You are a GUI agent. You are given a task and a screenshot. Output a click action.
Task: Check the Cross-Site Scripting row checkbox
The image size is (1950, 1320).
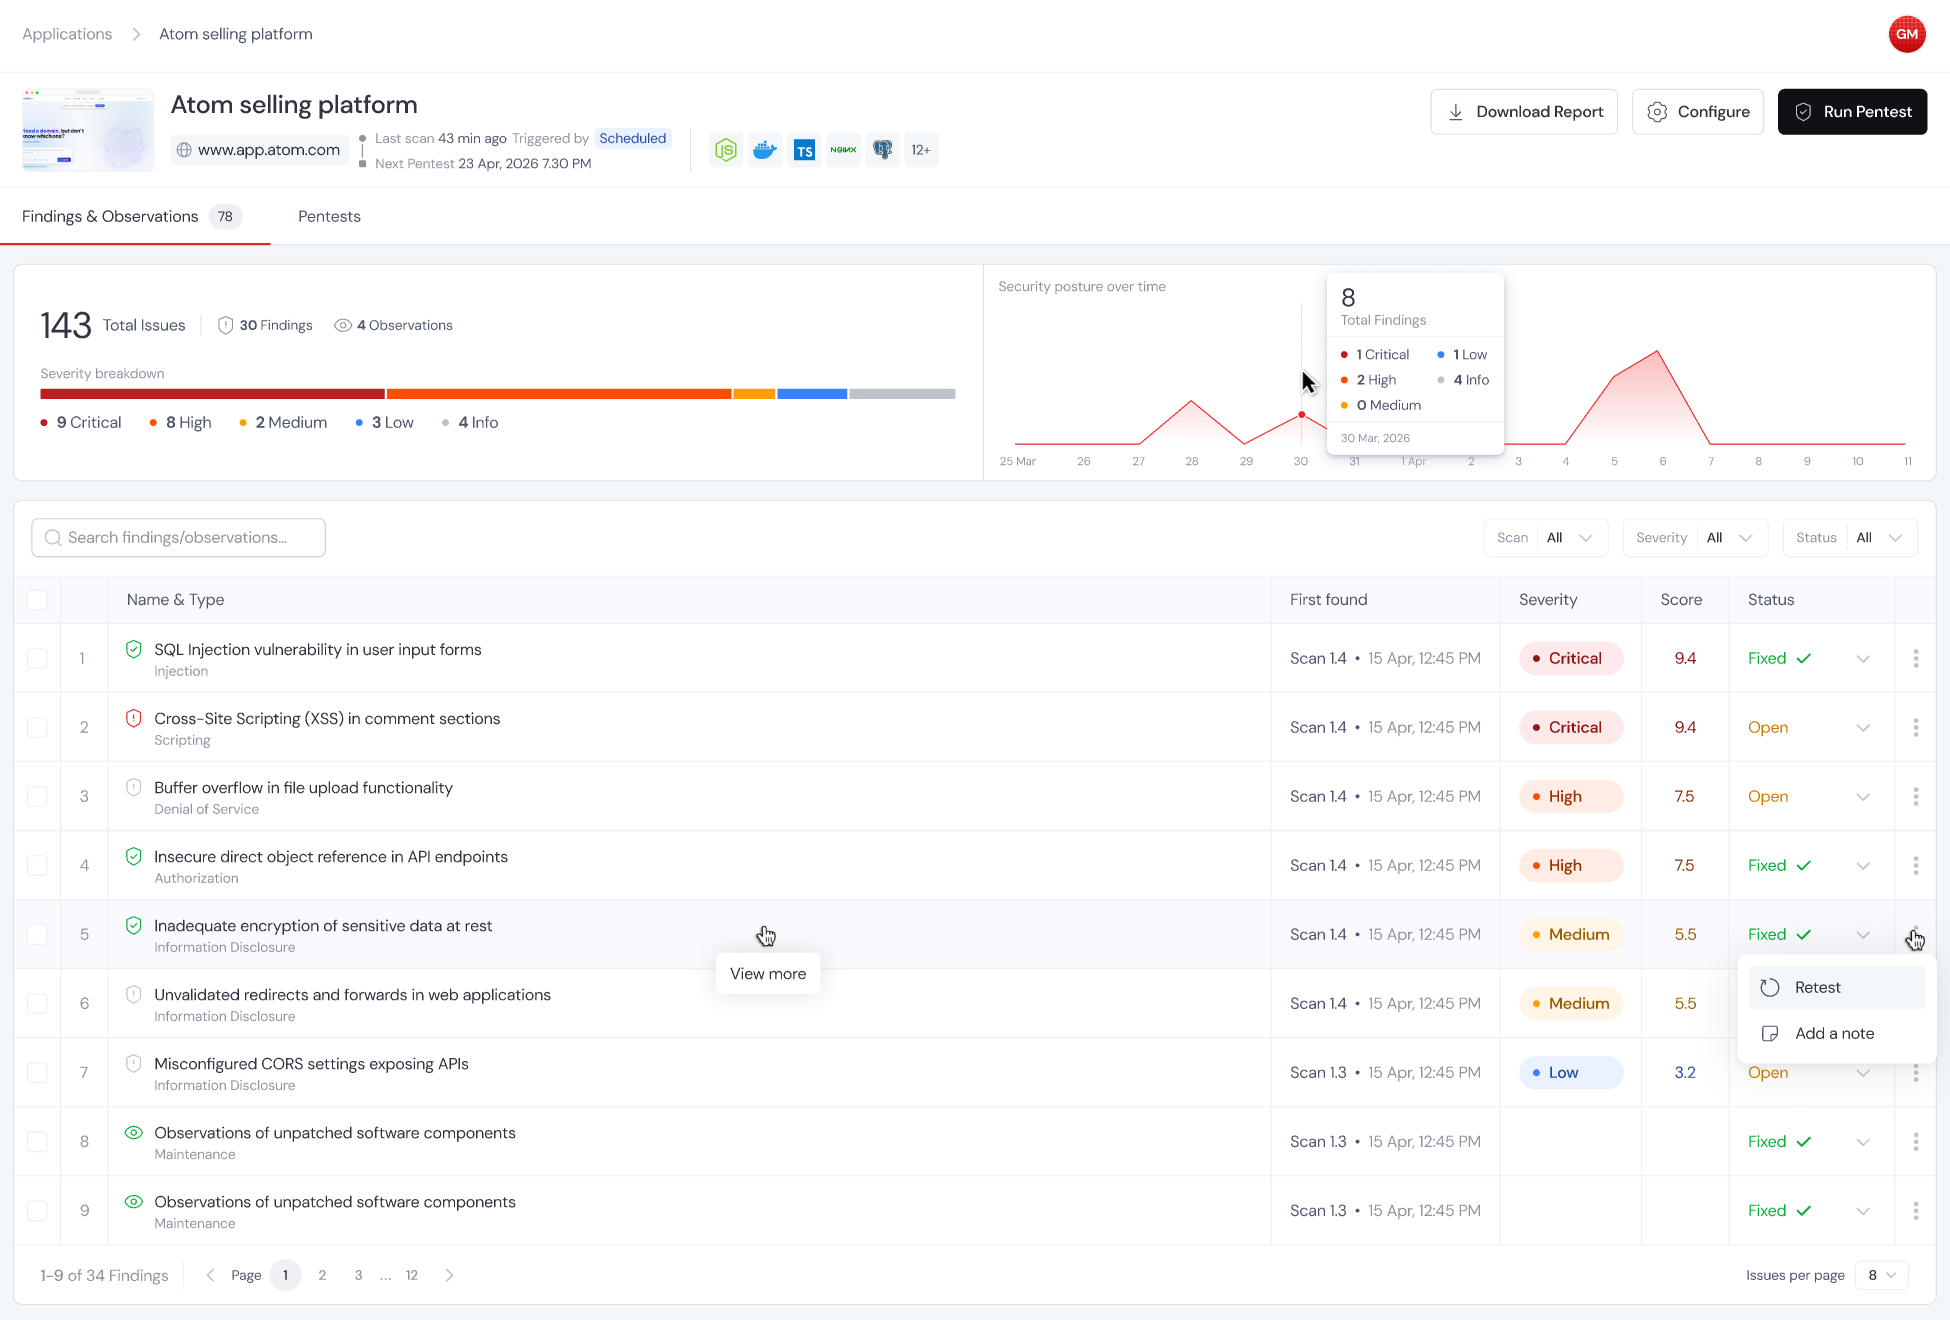click(x=37, y=727)
